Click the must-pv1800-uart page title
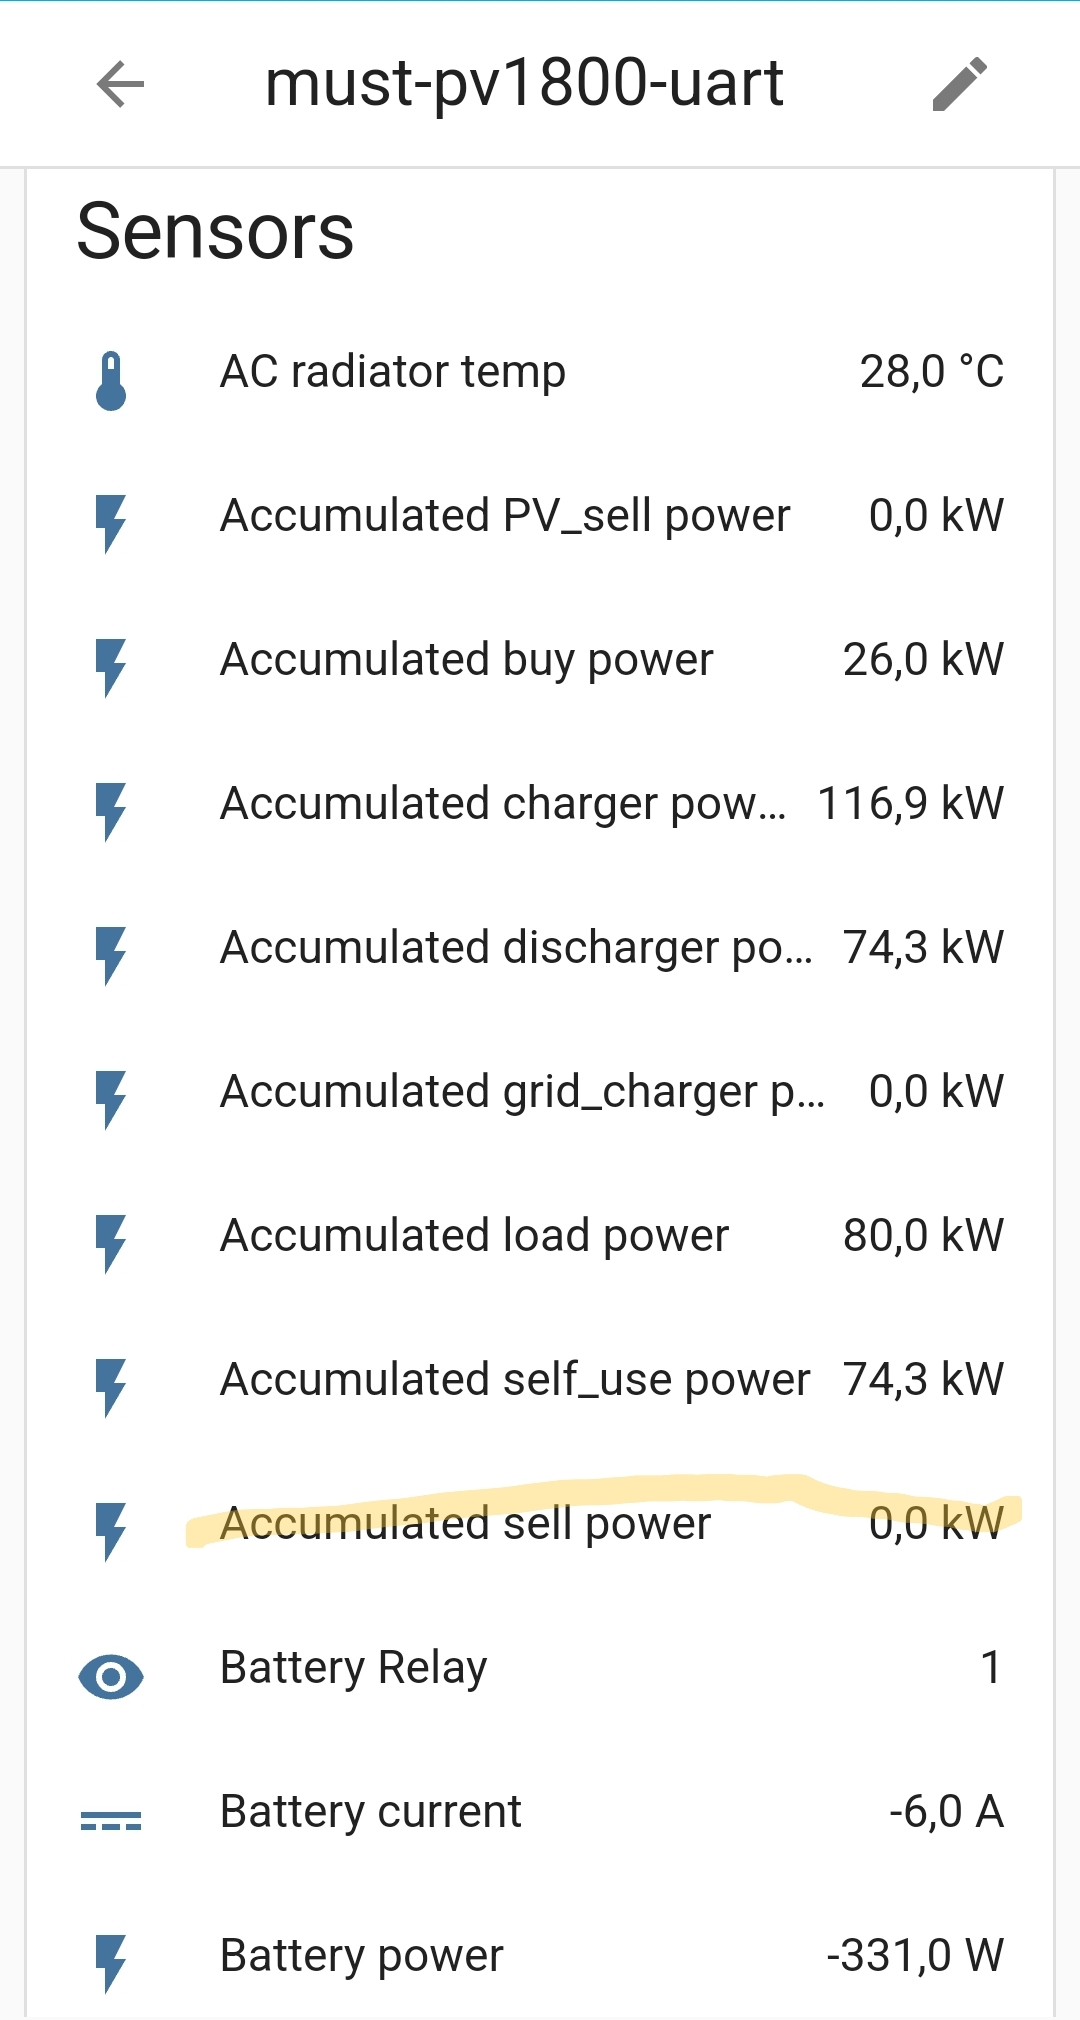Viewport: 1080px width, 2020px height. (524, 84)
